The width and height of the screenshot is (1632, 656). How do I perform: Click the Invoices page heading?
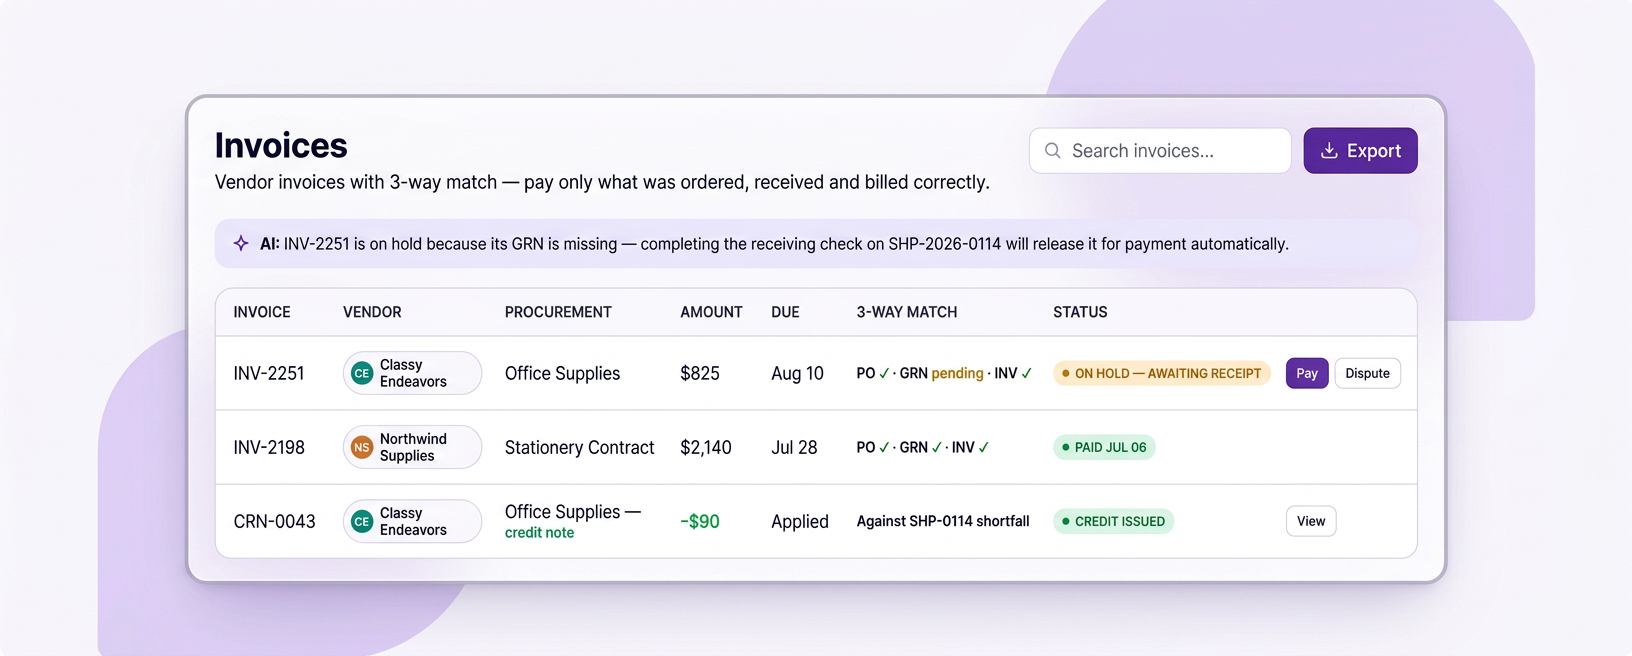(281, 146)
